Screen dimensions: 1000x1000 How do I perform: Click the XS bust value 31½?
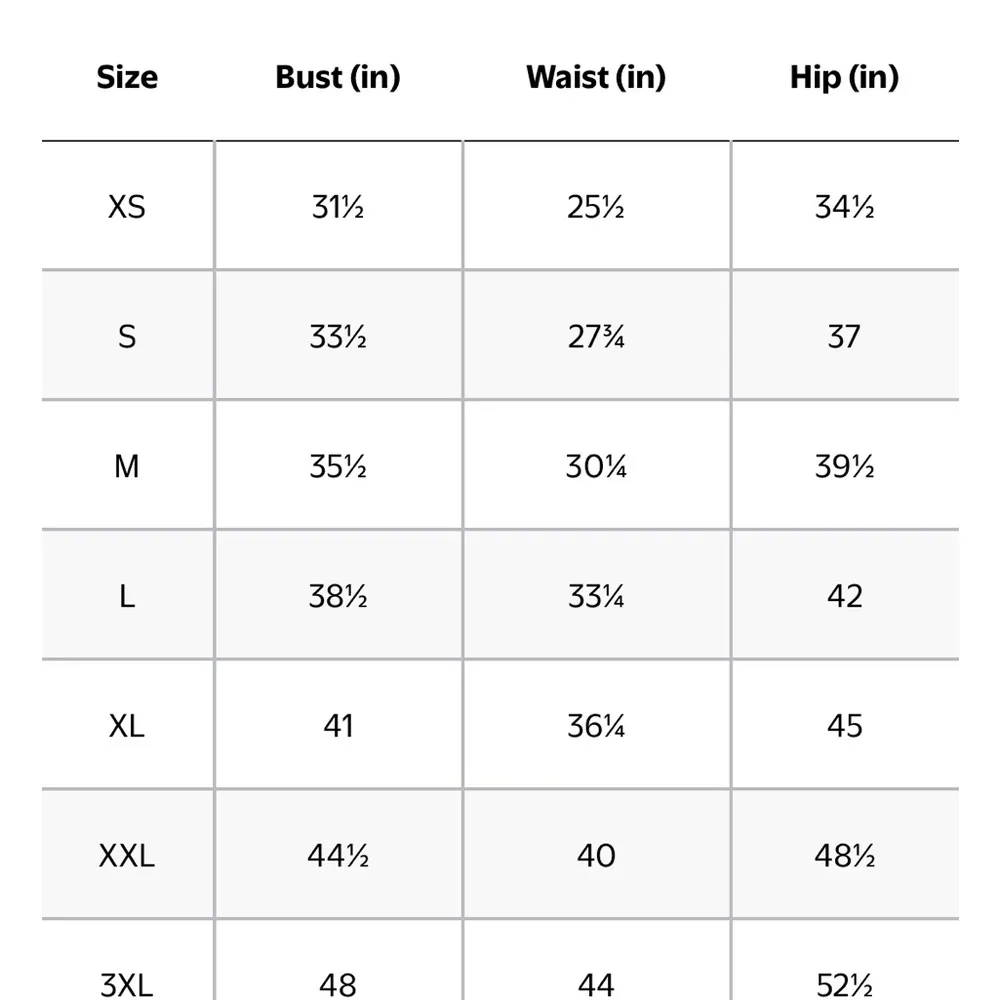(x=338, y=207)
